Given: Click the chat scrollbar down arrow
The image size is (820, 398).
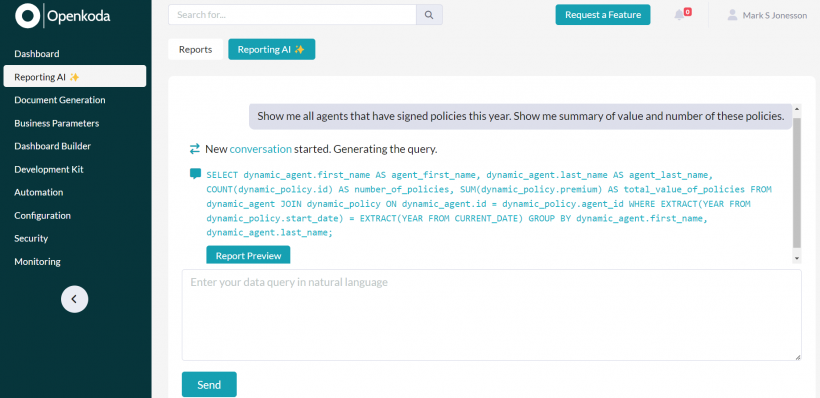Looking at the screenshot, I should coord(796,258).
